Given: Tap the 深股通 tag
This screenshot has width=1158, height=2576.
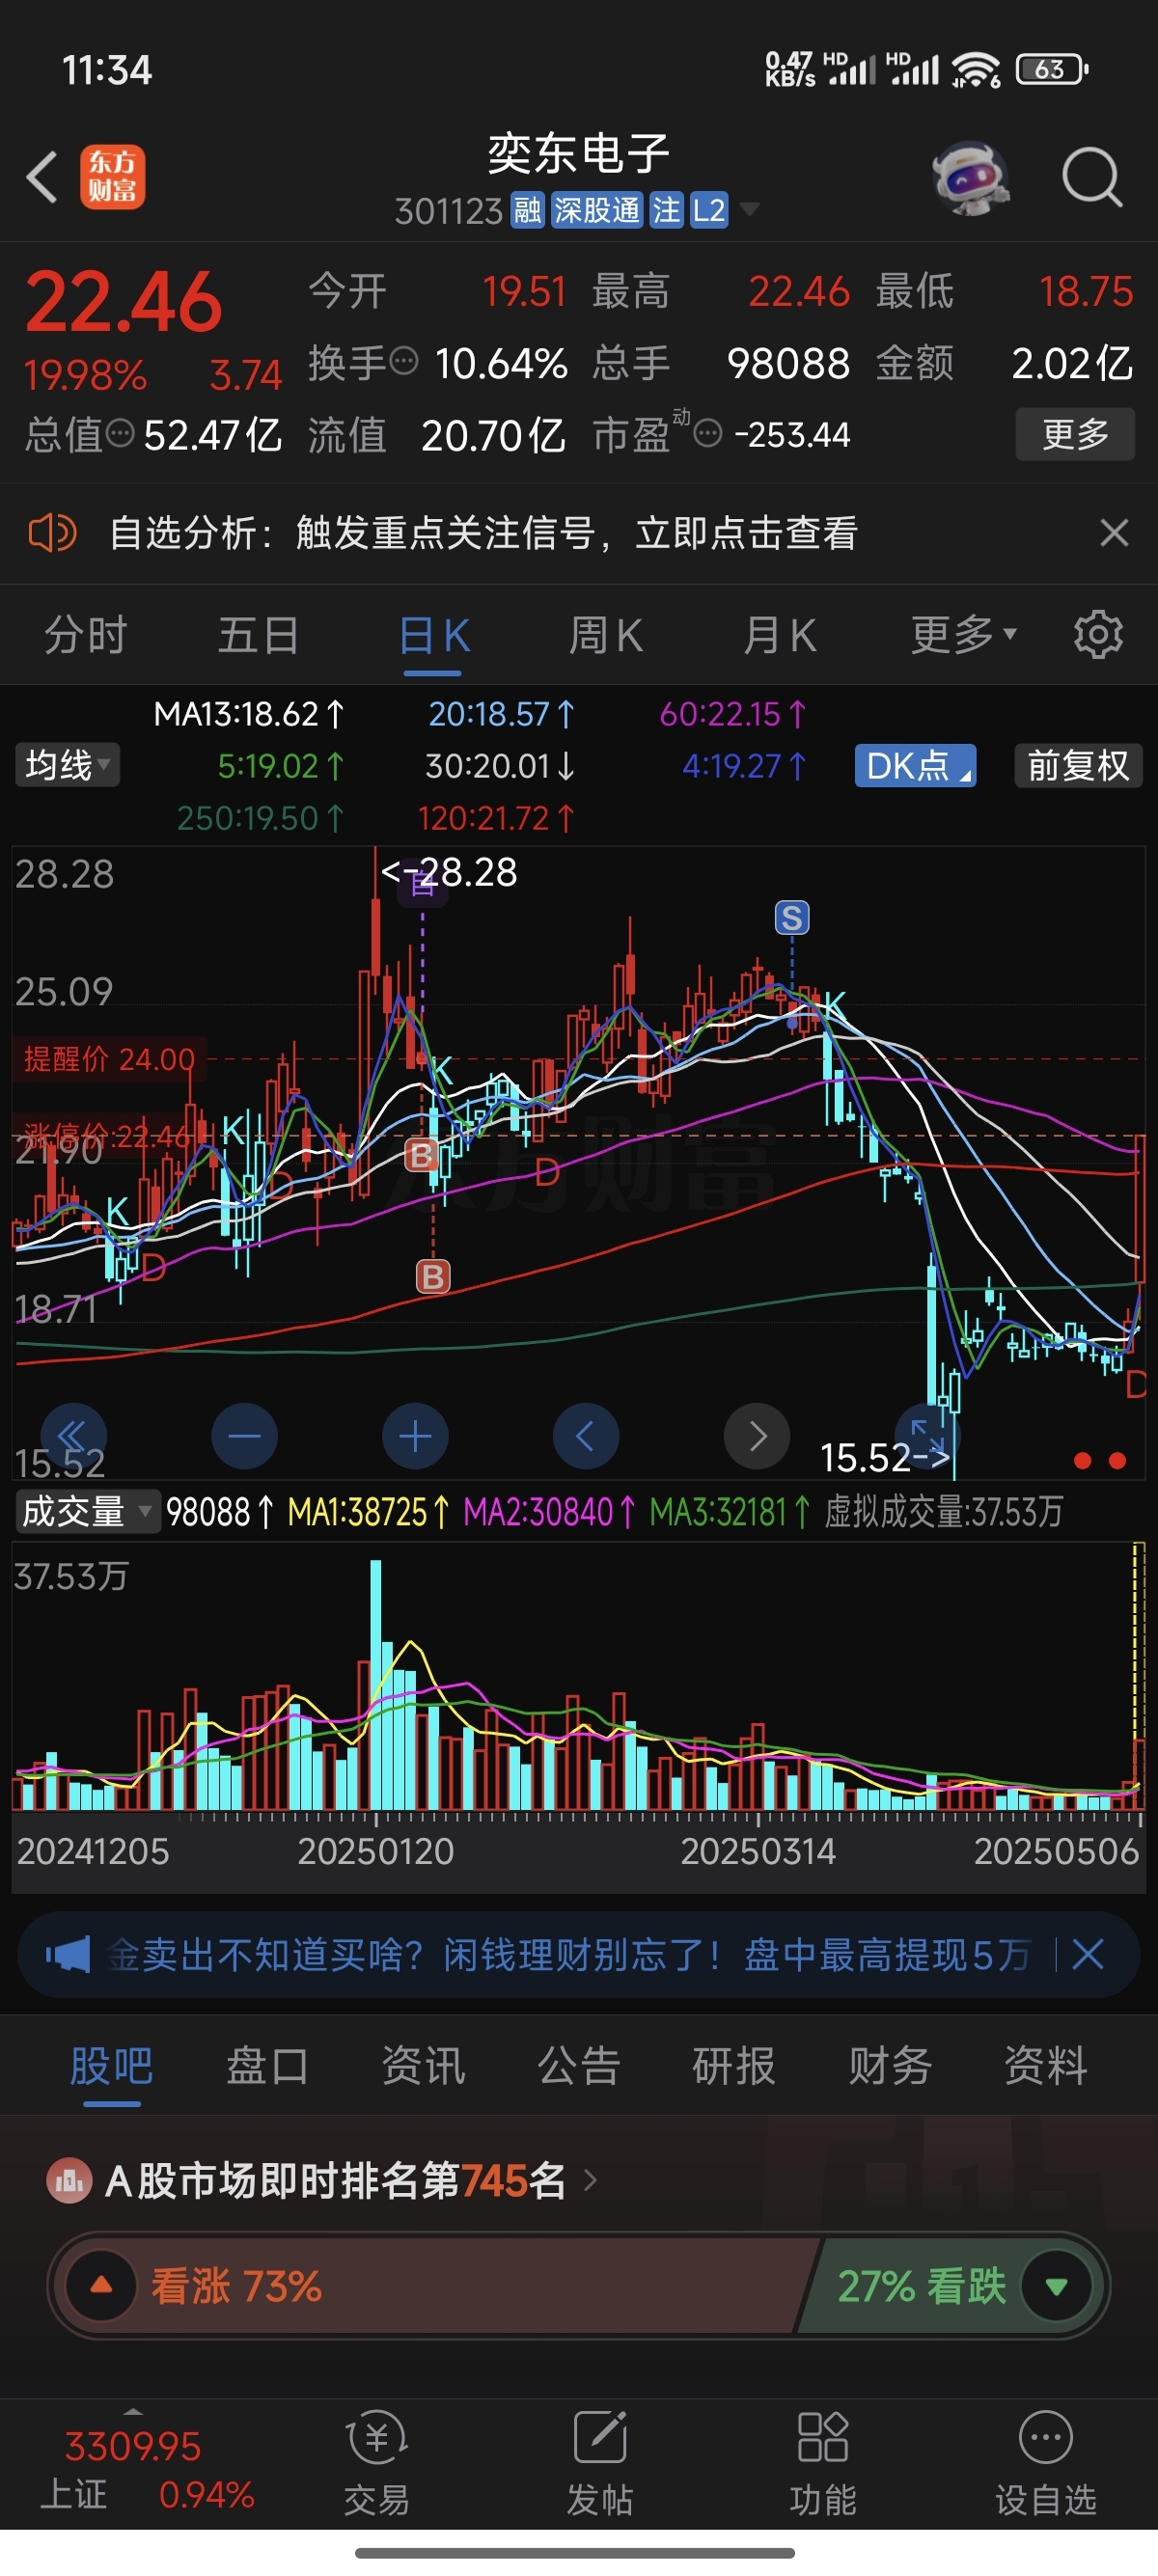Looking at the screenshot, I should click(x=597, y=210).
